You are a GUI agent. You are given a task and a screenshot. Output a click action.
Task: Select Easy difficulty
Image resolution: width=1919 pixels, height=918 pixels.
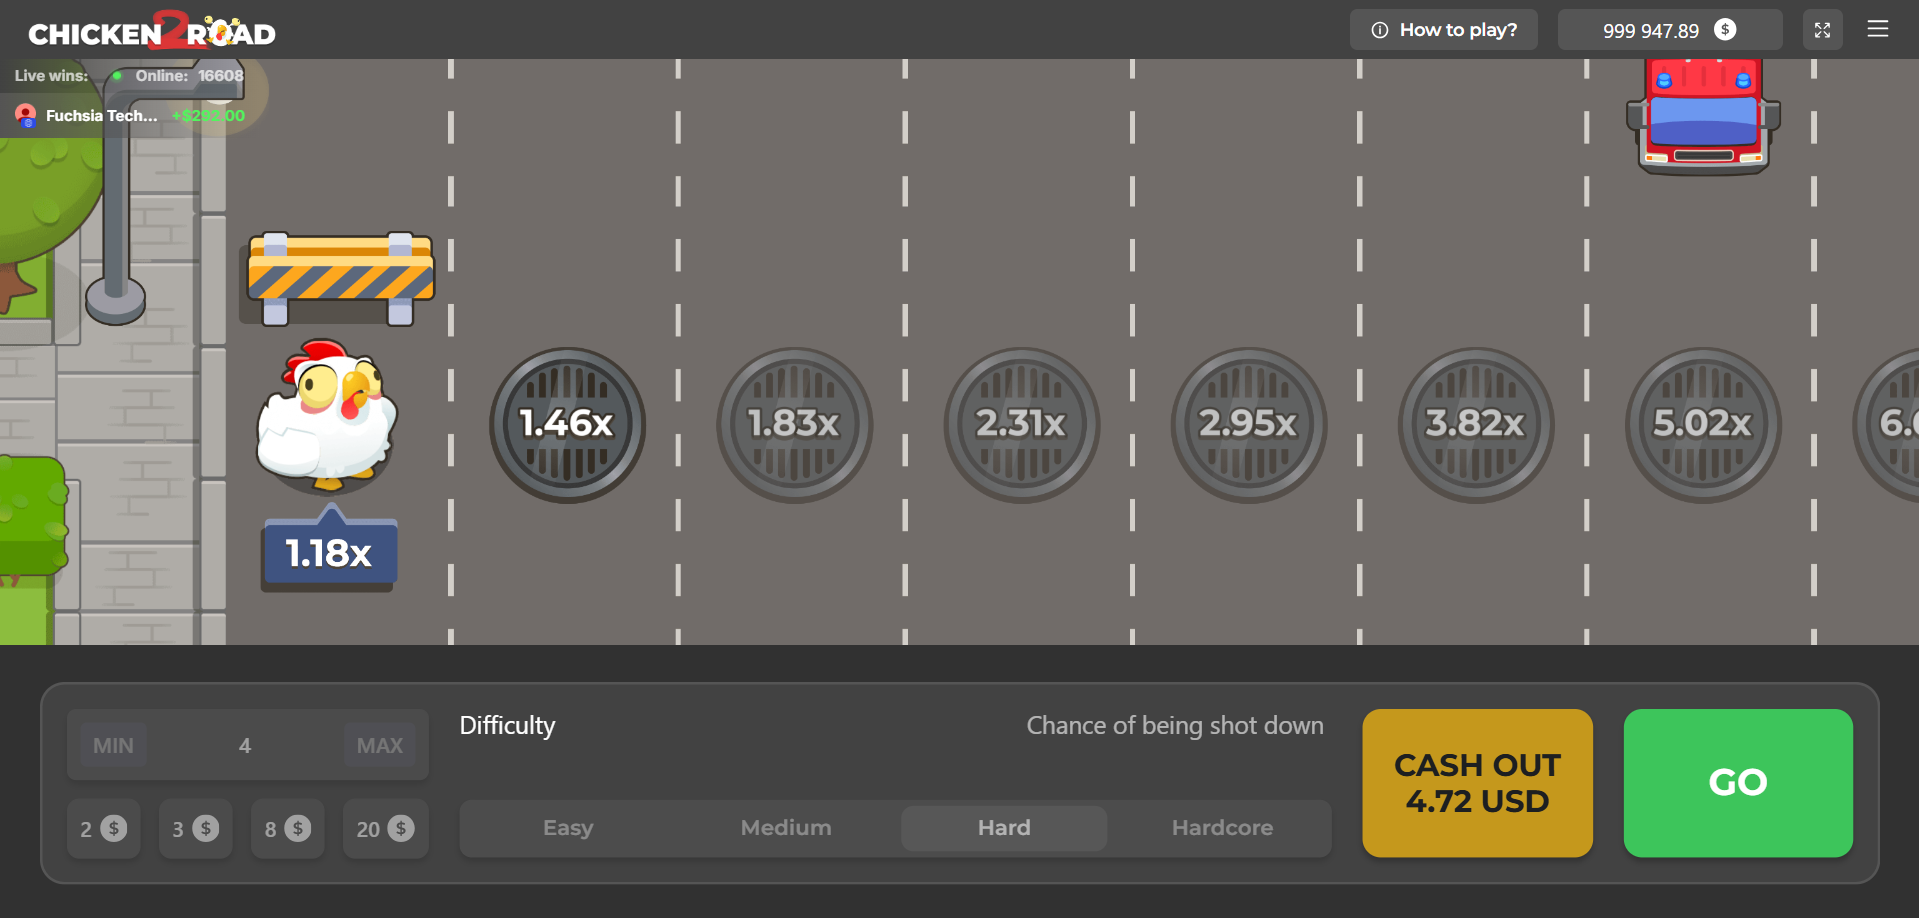568,828
